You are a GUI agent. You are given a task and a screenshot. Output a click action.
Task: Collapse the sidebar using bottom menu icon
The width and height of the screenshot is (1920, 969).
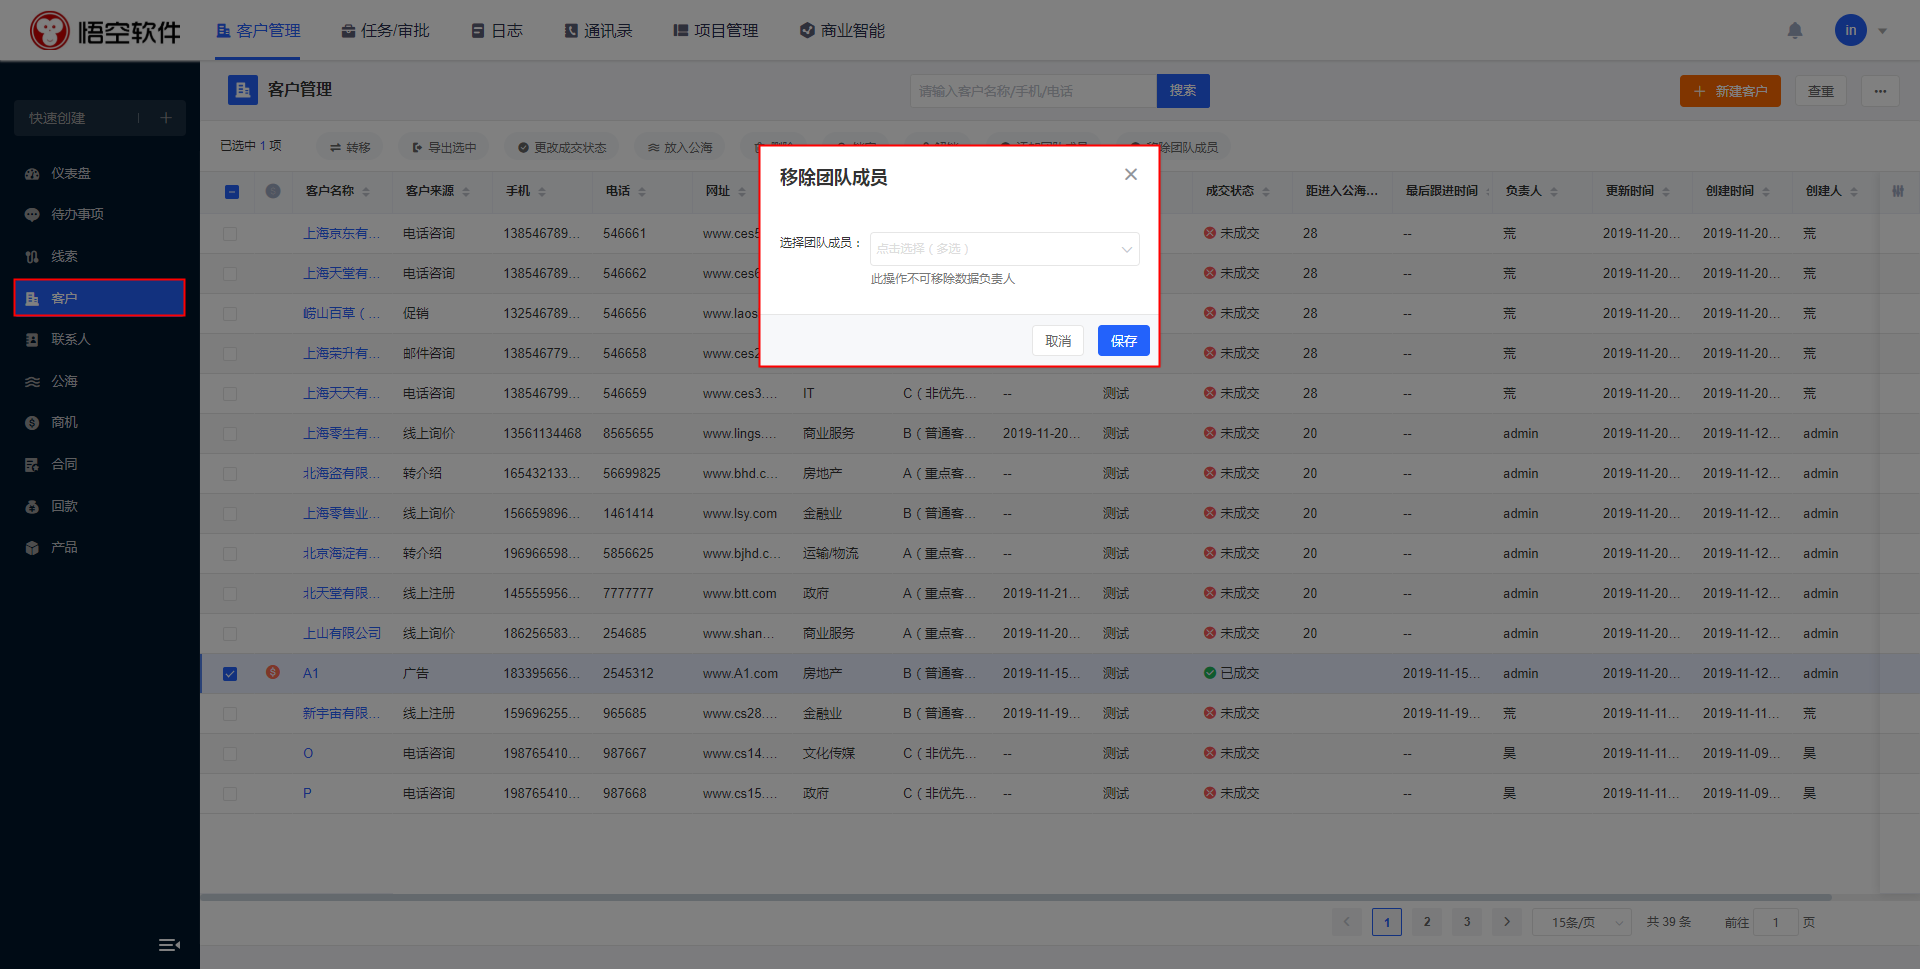click(169, 945)
